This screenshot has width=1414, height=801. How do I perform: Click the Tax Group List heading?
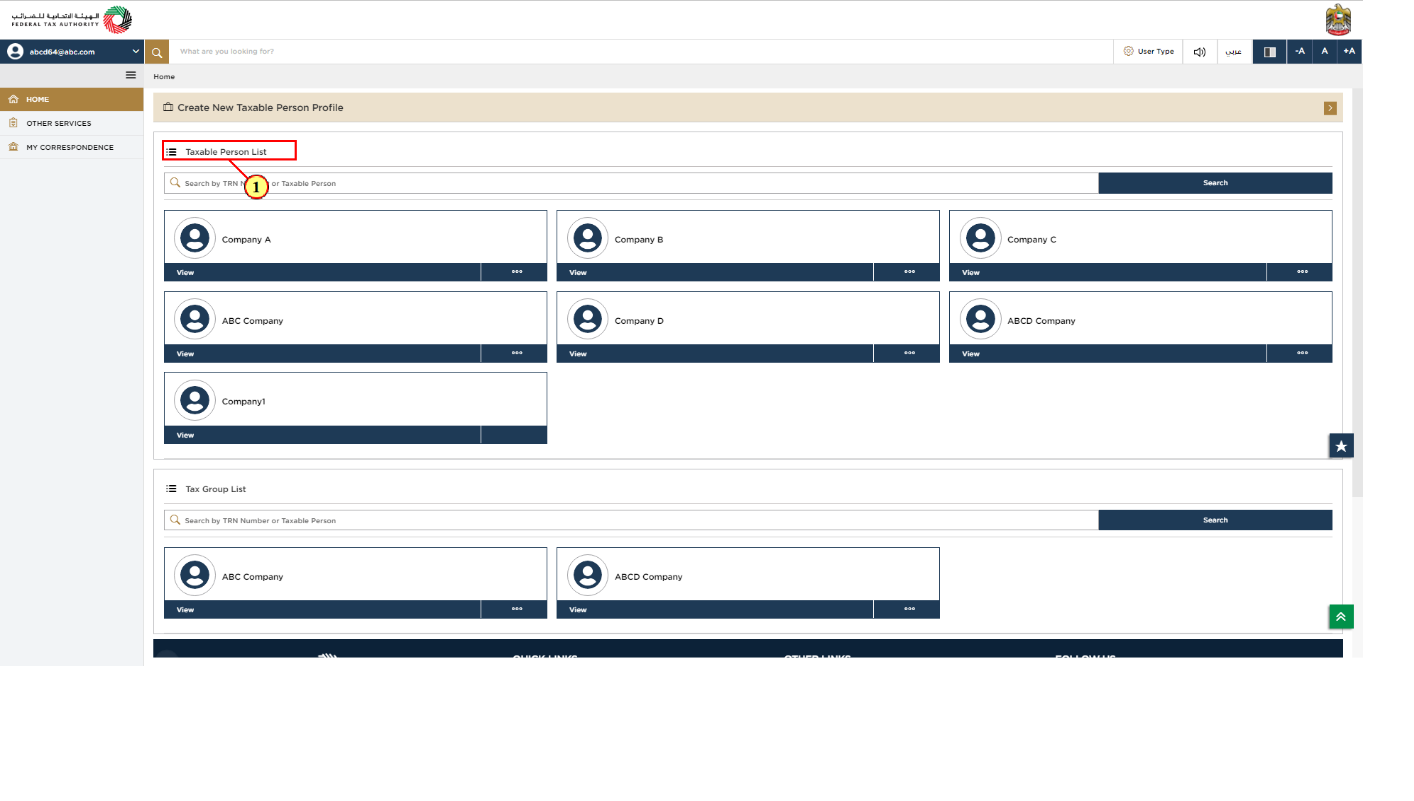(x=215, y=489)
